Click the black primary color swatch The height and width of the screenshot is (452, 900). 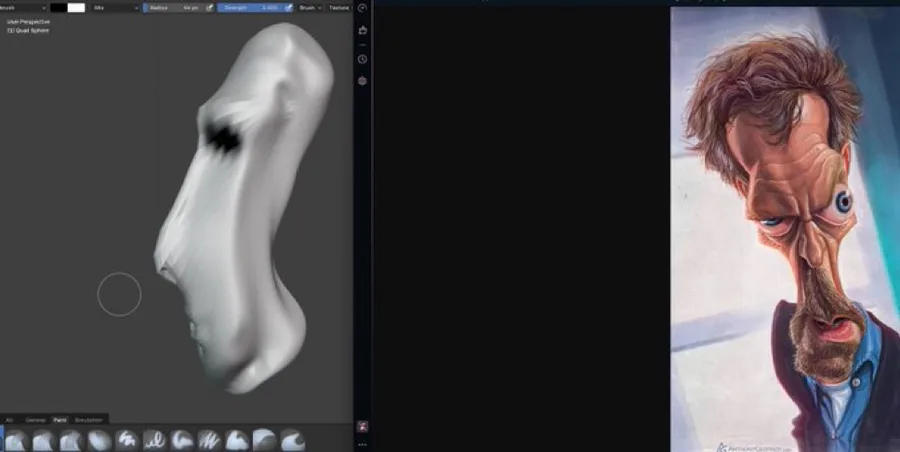[x=59, y=8]
